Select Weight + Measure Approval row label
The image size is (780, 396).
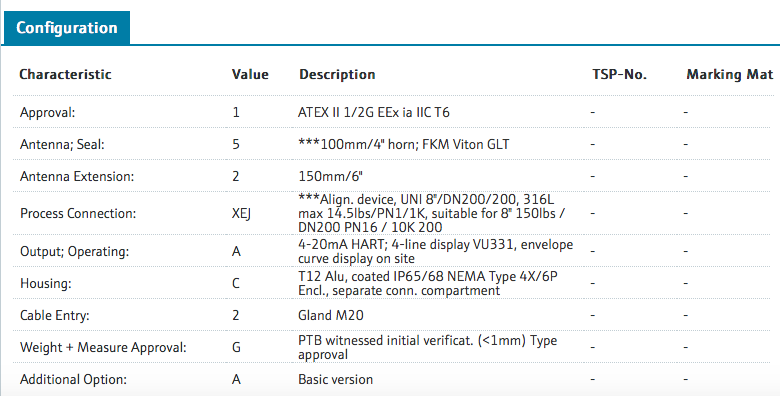coord(103,347)
